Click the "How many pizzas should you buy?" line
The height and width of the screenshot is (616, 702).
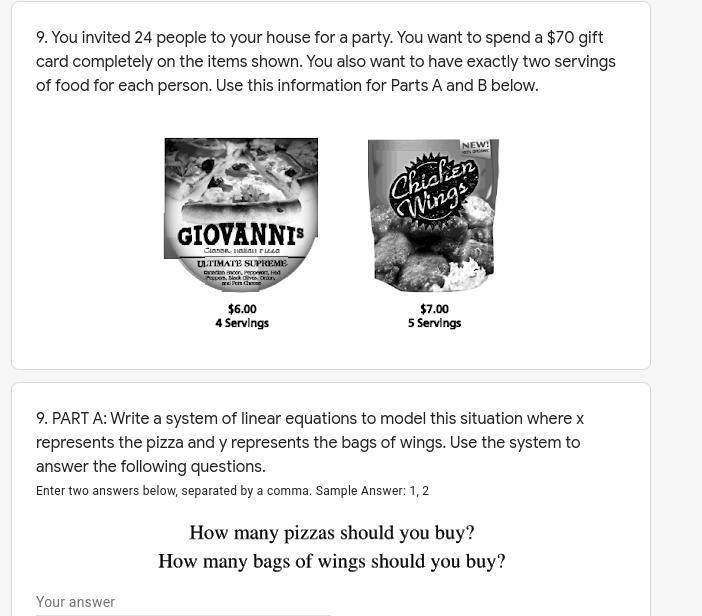point(332,533)
